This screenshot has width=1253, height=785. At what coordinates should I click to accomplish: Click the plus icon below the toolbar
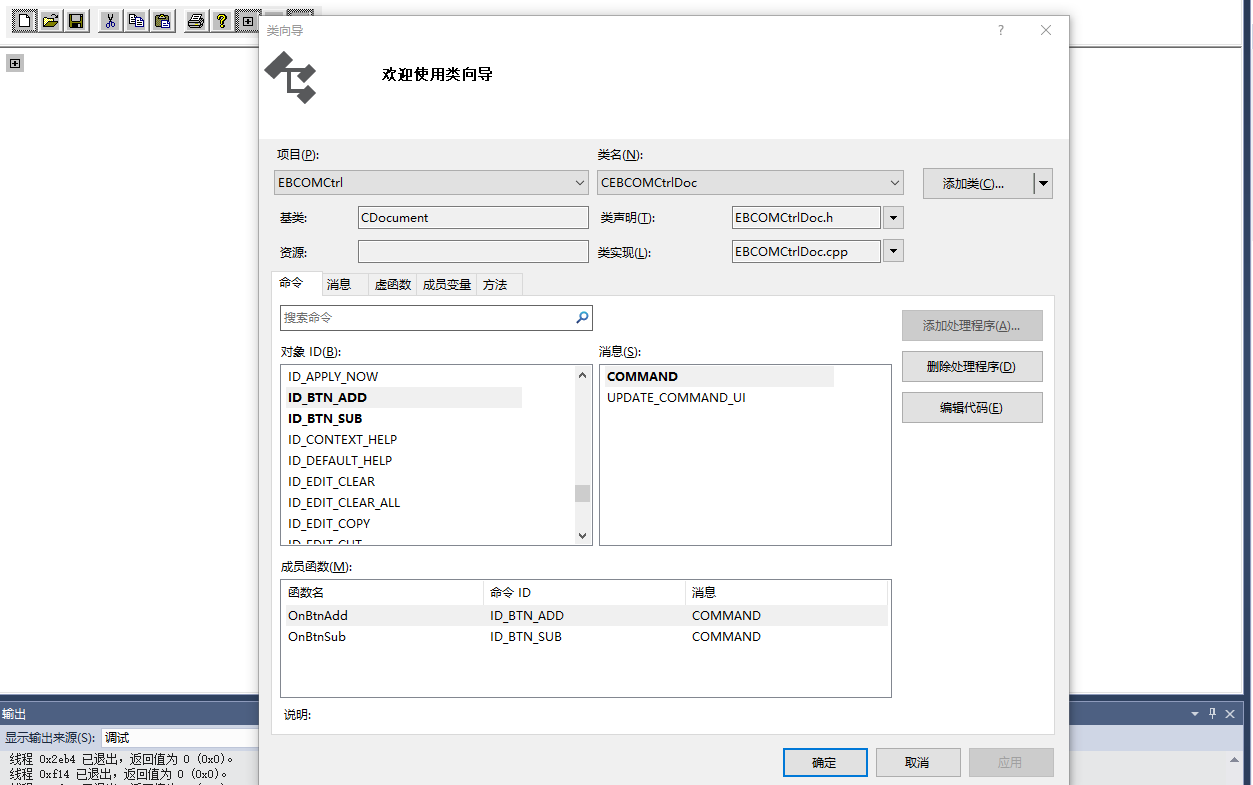click(14, 63)
